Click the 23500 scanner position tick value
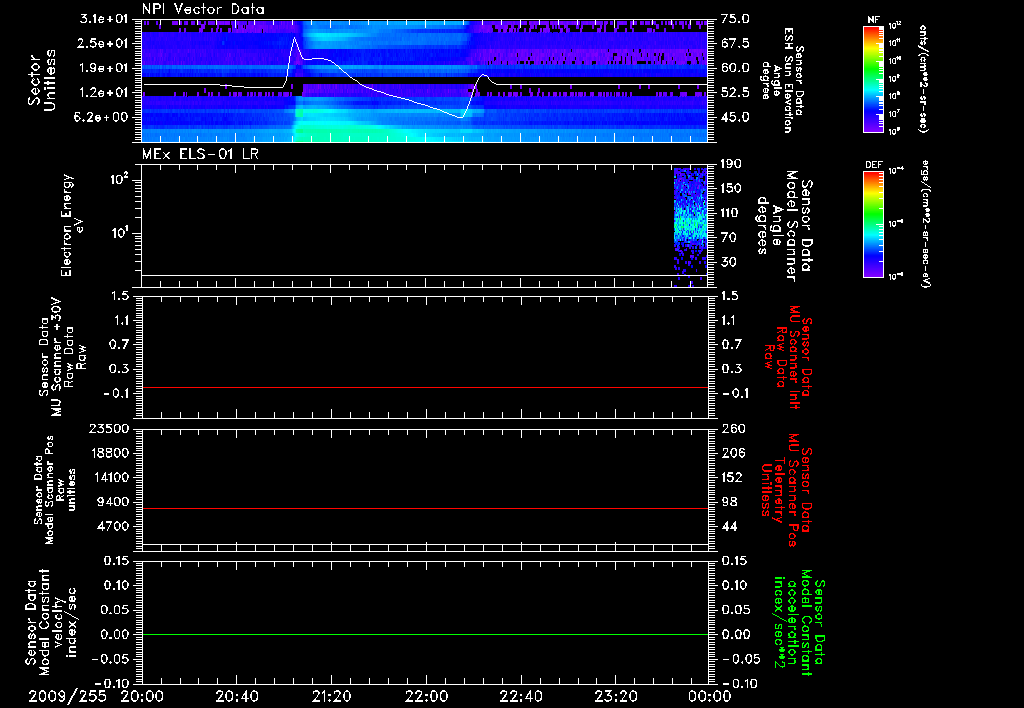1024x708 pixels. pos(108,428)
